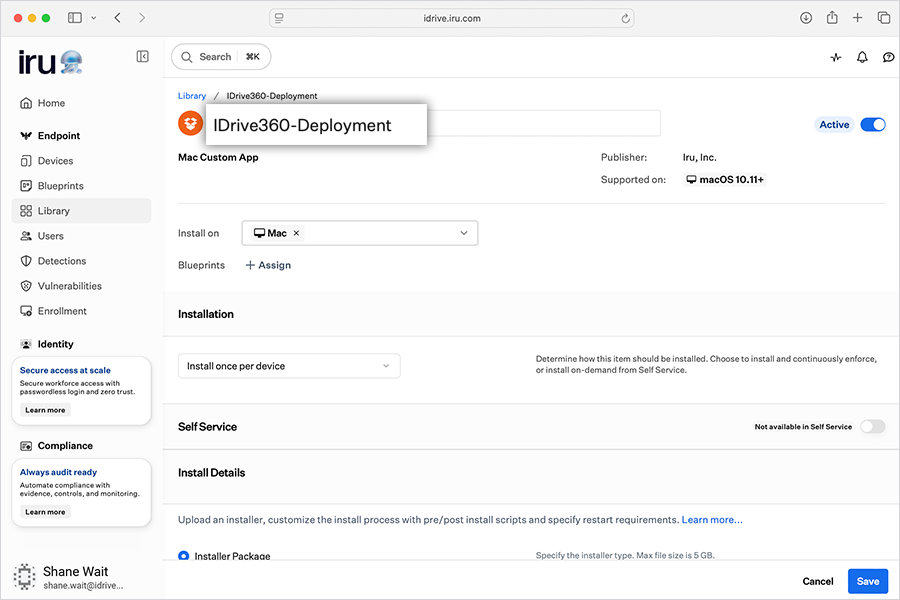Click the Installation section heading
900x600 pixels.
click(206, 314)
